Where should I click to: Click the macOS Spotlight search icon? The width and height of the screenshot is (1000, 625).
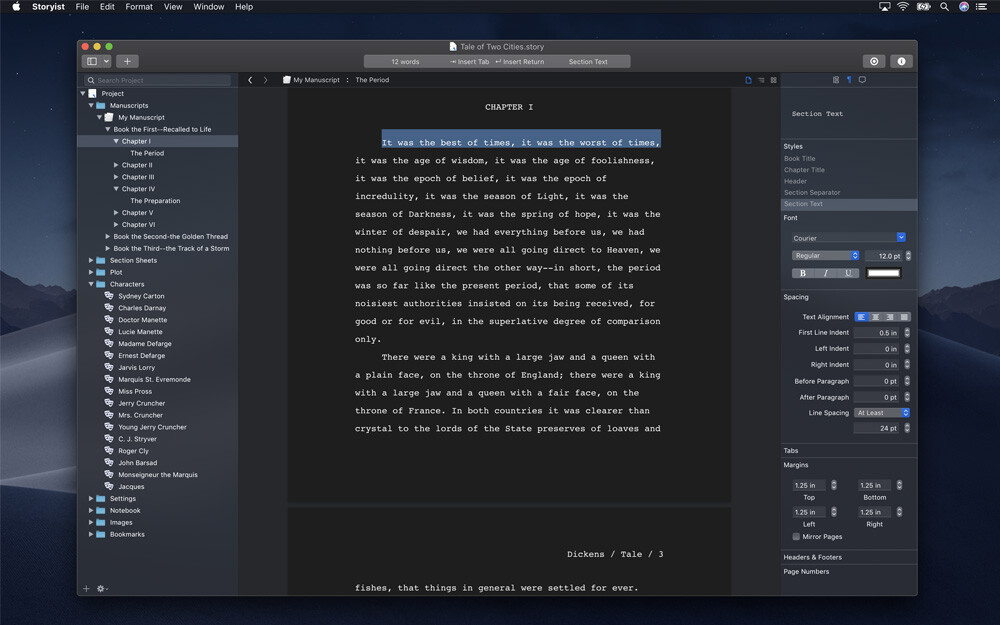pyautogui.click(x=944, y=6)
